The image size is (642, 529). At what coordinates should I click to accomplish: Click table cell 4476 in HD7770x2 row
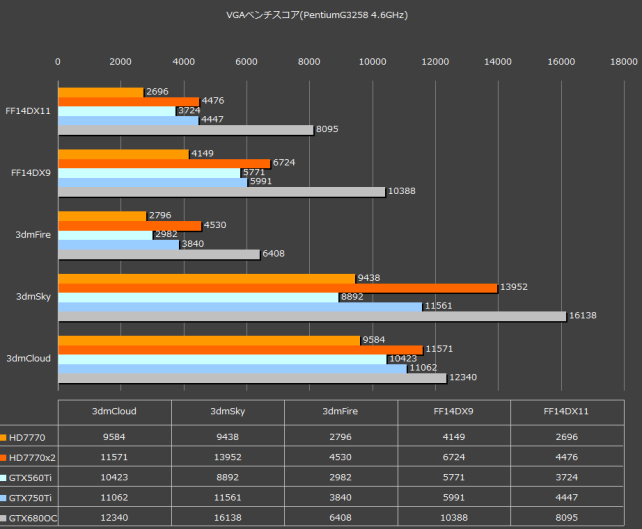[567, 457]
